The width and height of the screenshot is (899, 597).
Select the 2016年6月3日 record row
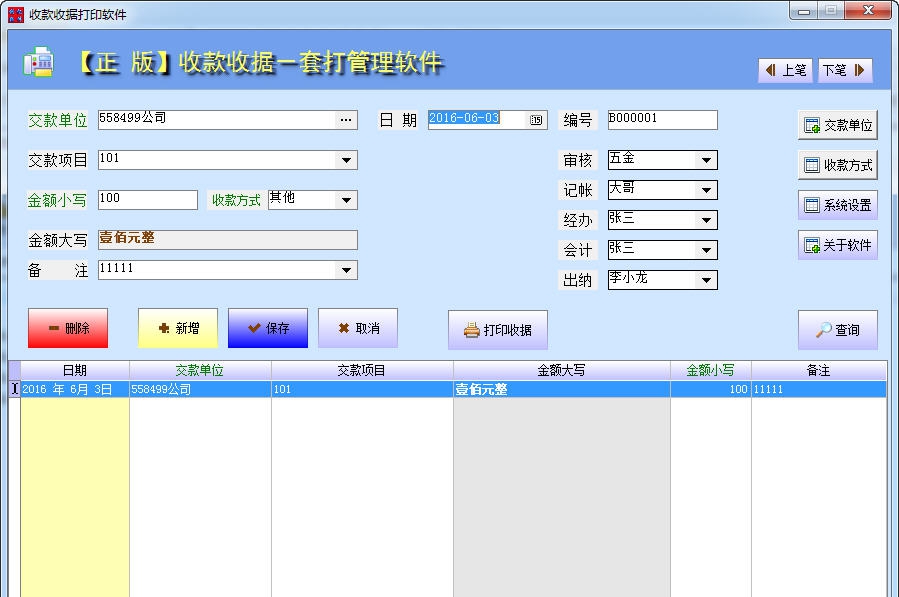click(400, 389)
